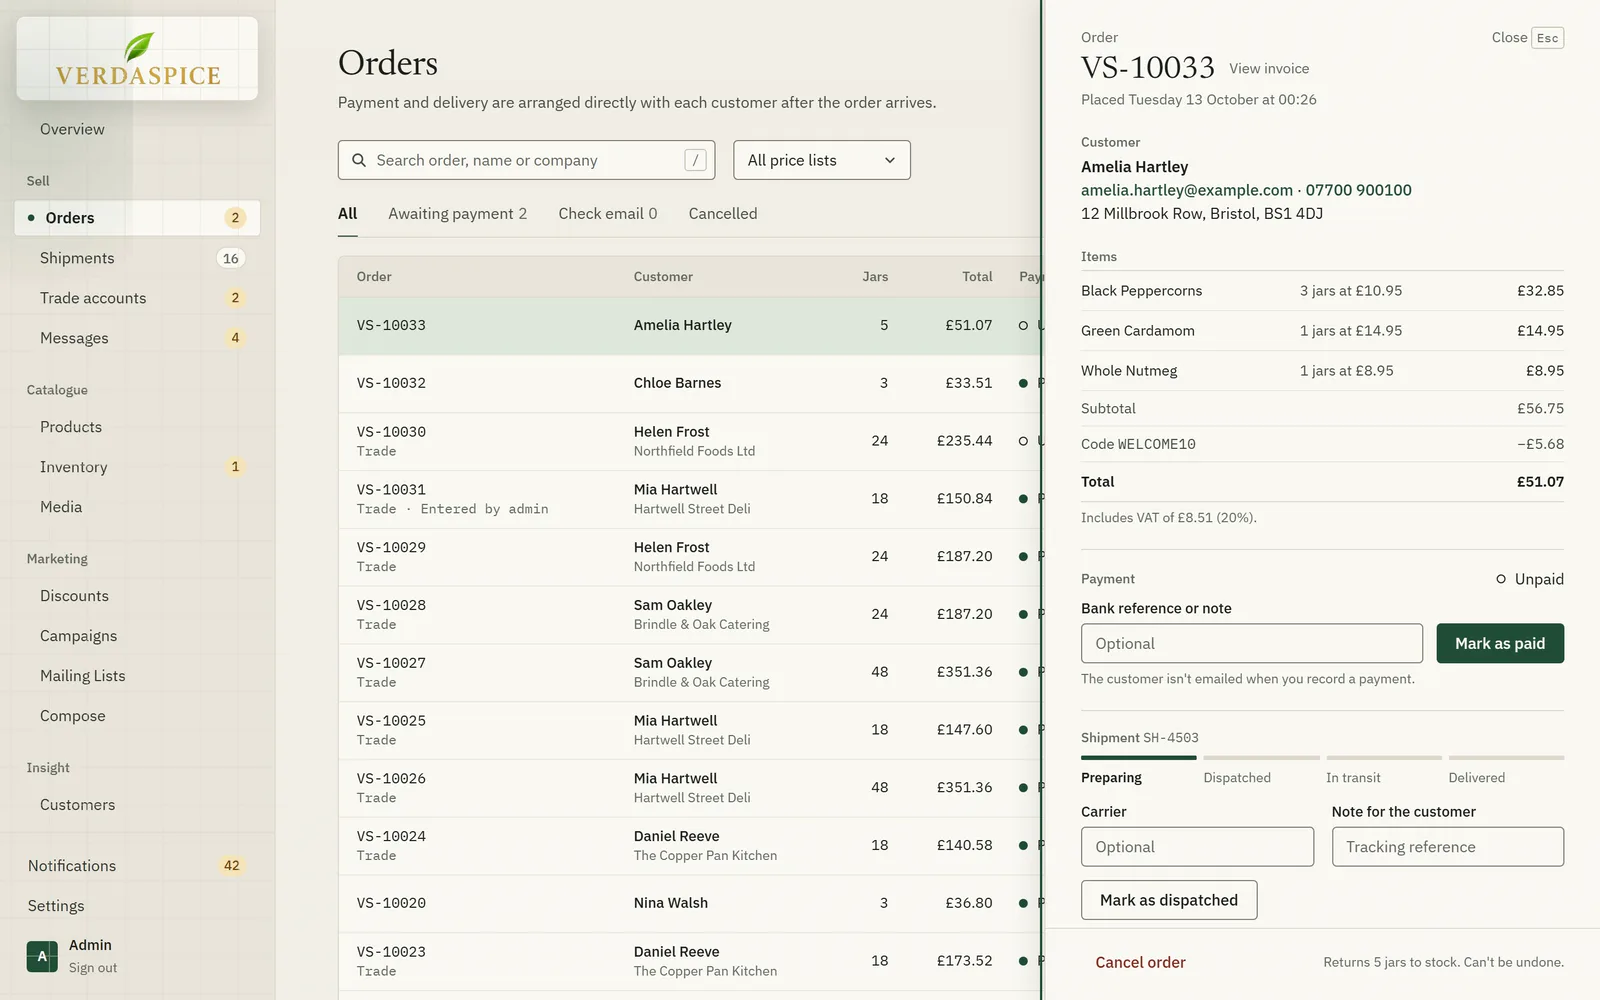
Task: Click the Total column header
Action: coord(977,277)
